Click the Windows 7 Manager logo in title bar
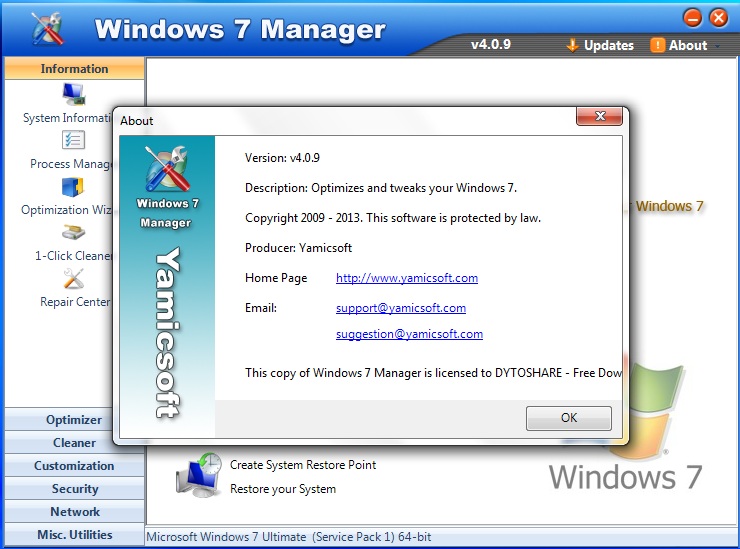This screenshot has width=740, height=549. (x=47, y=28)
